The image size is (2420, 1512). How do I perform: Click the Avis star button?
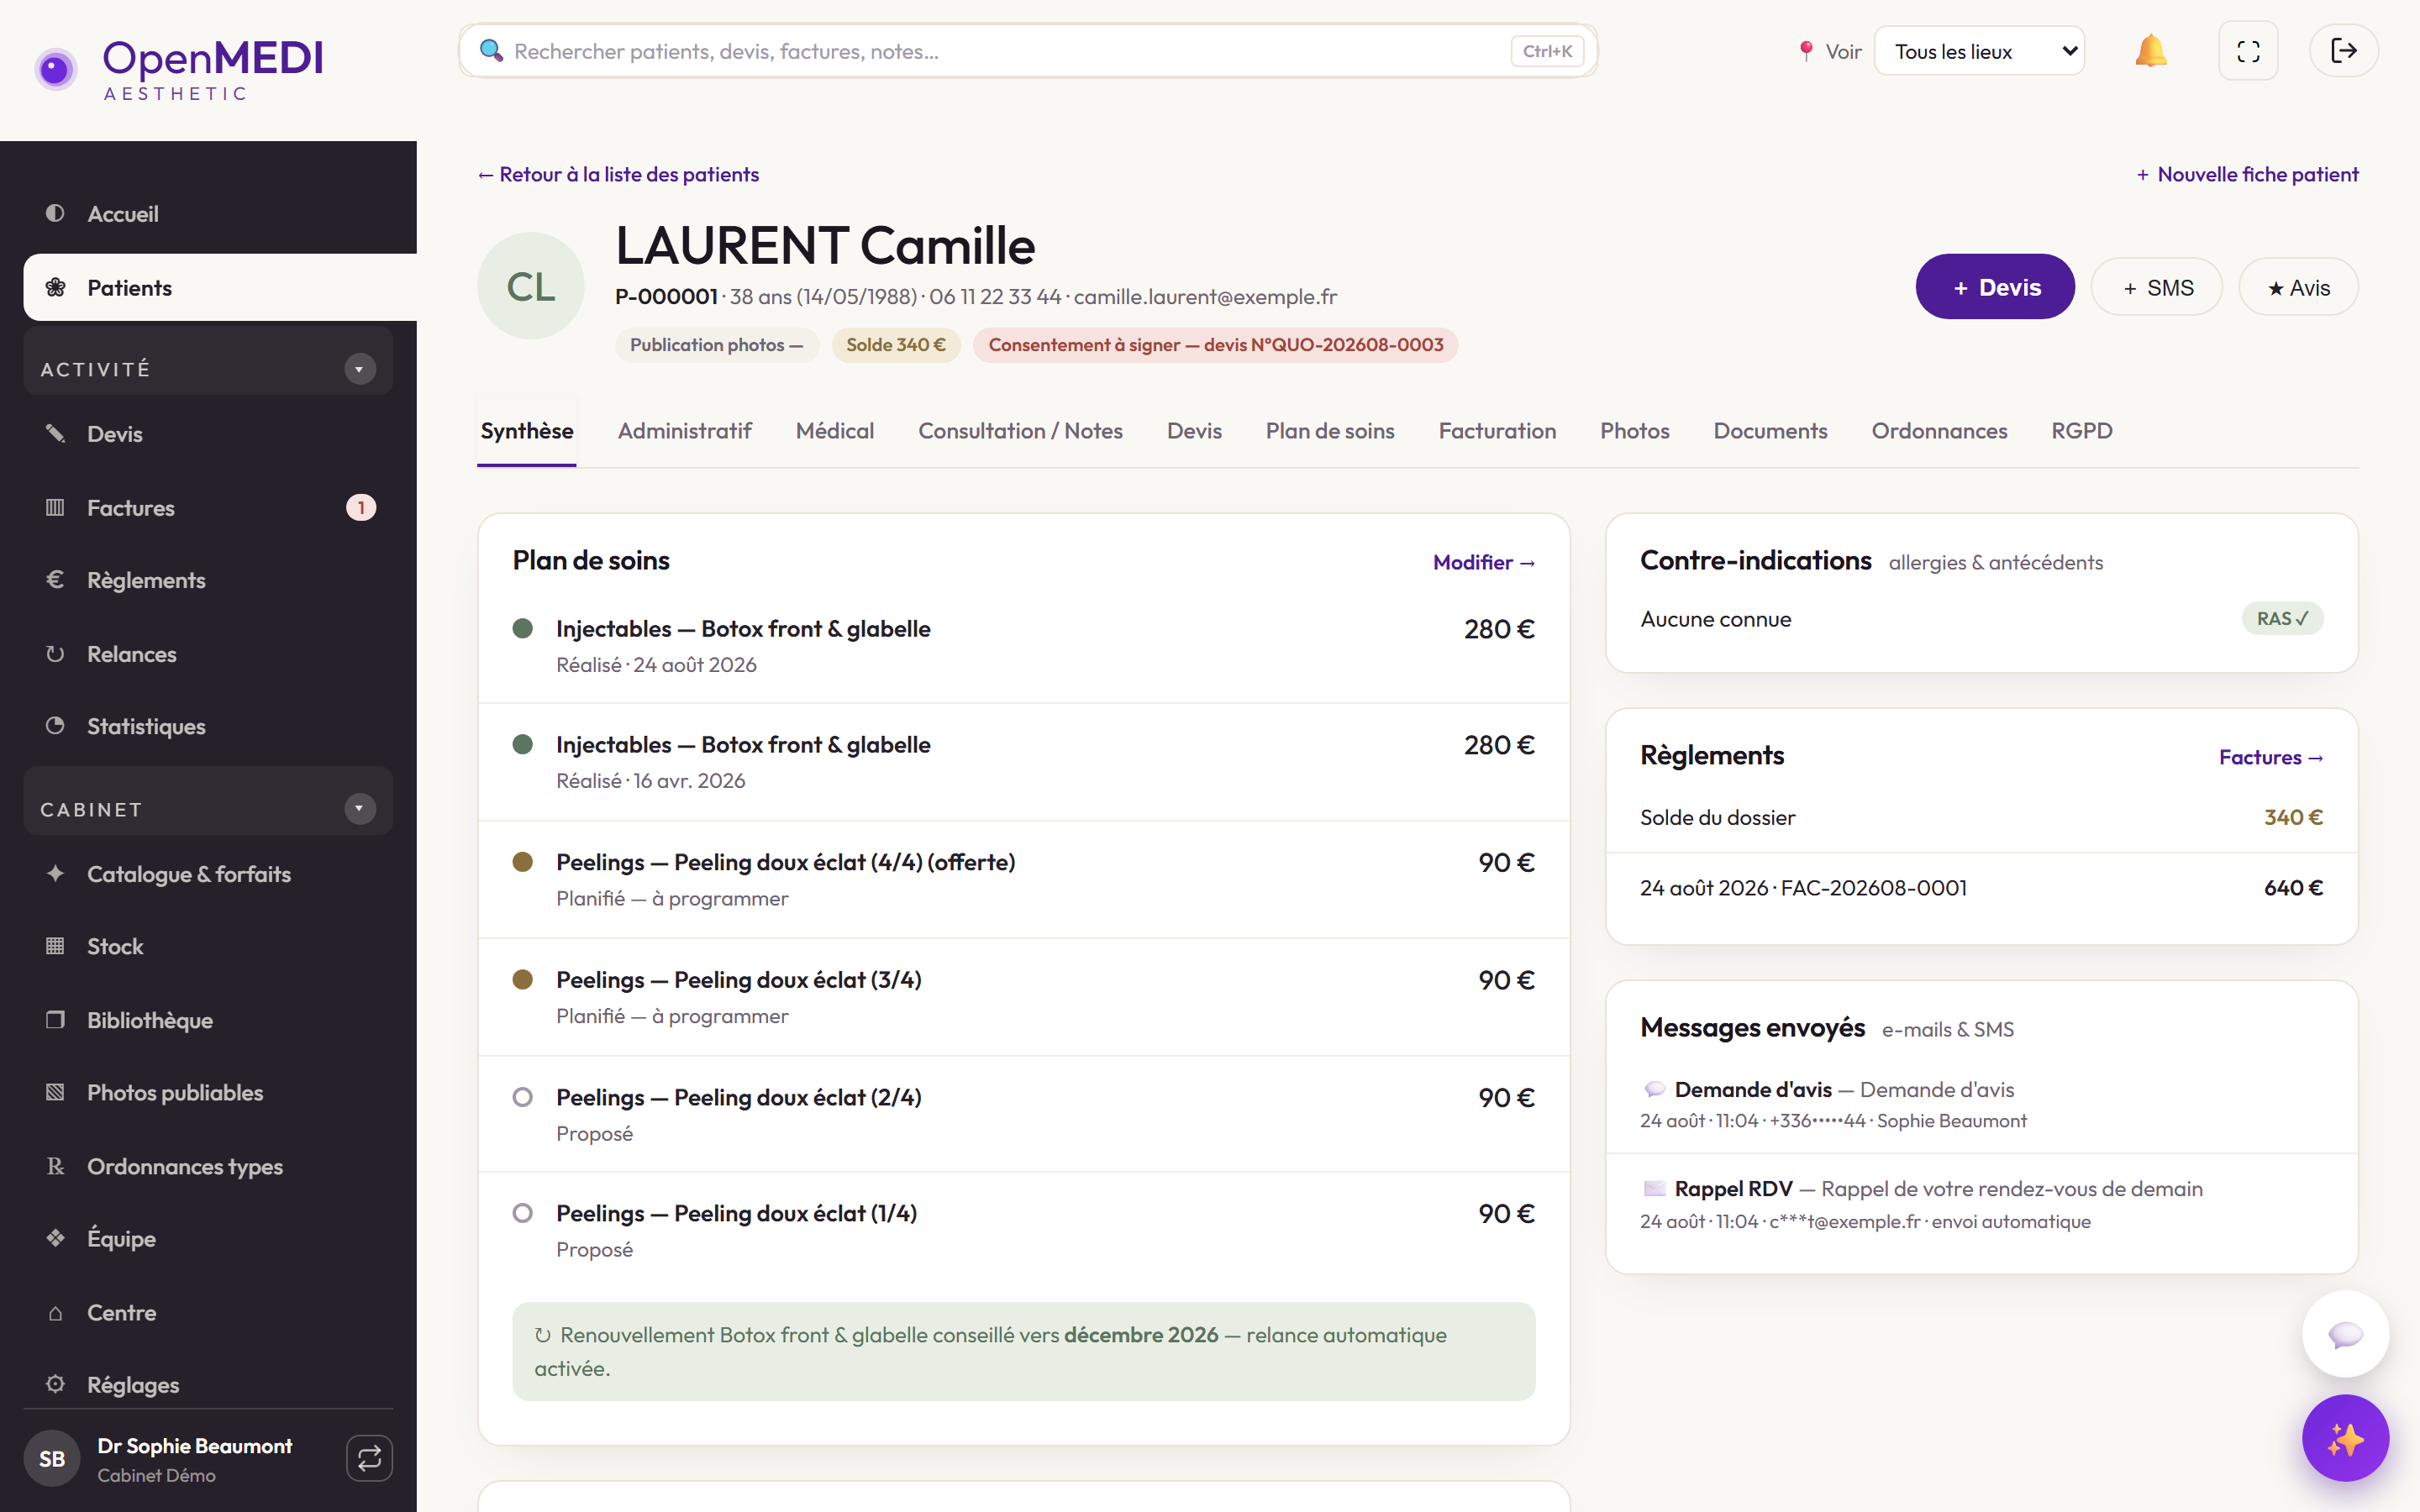point(2298,287)
